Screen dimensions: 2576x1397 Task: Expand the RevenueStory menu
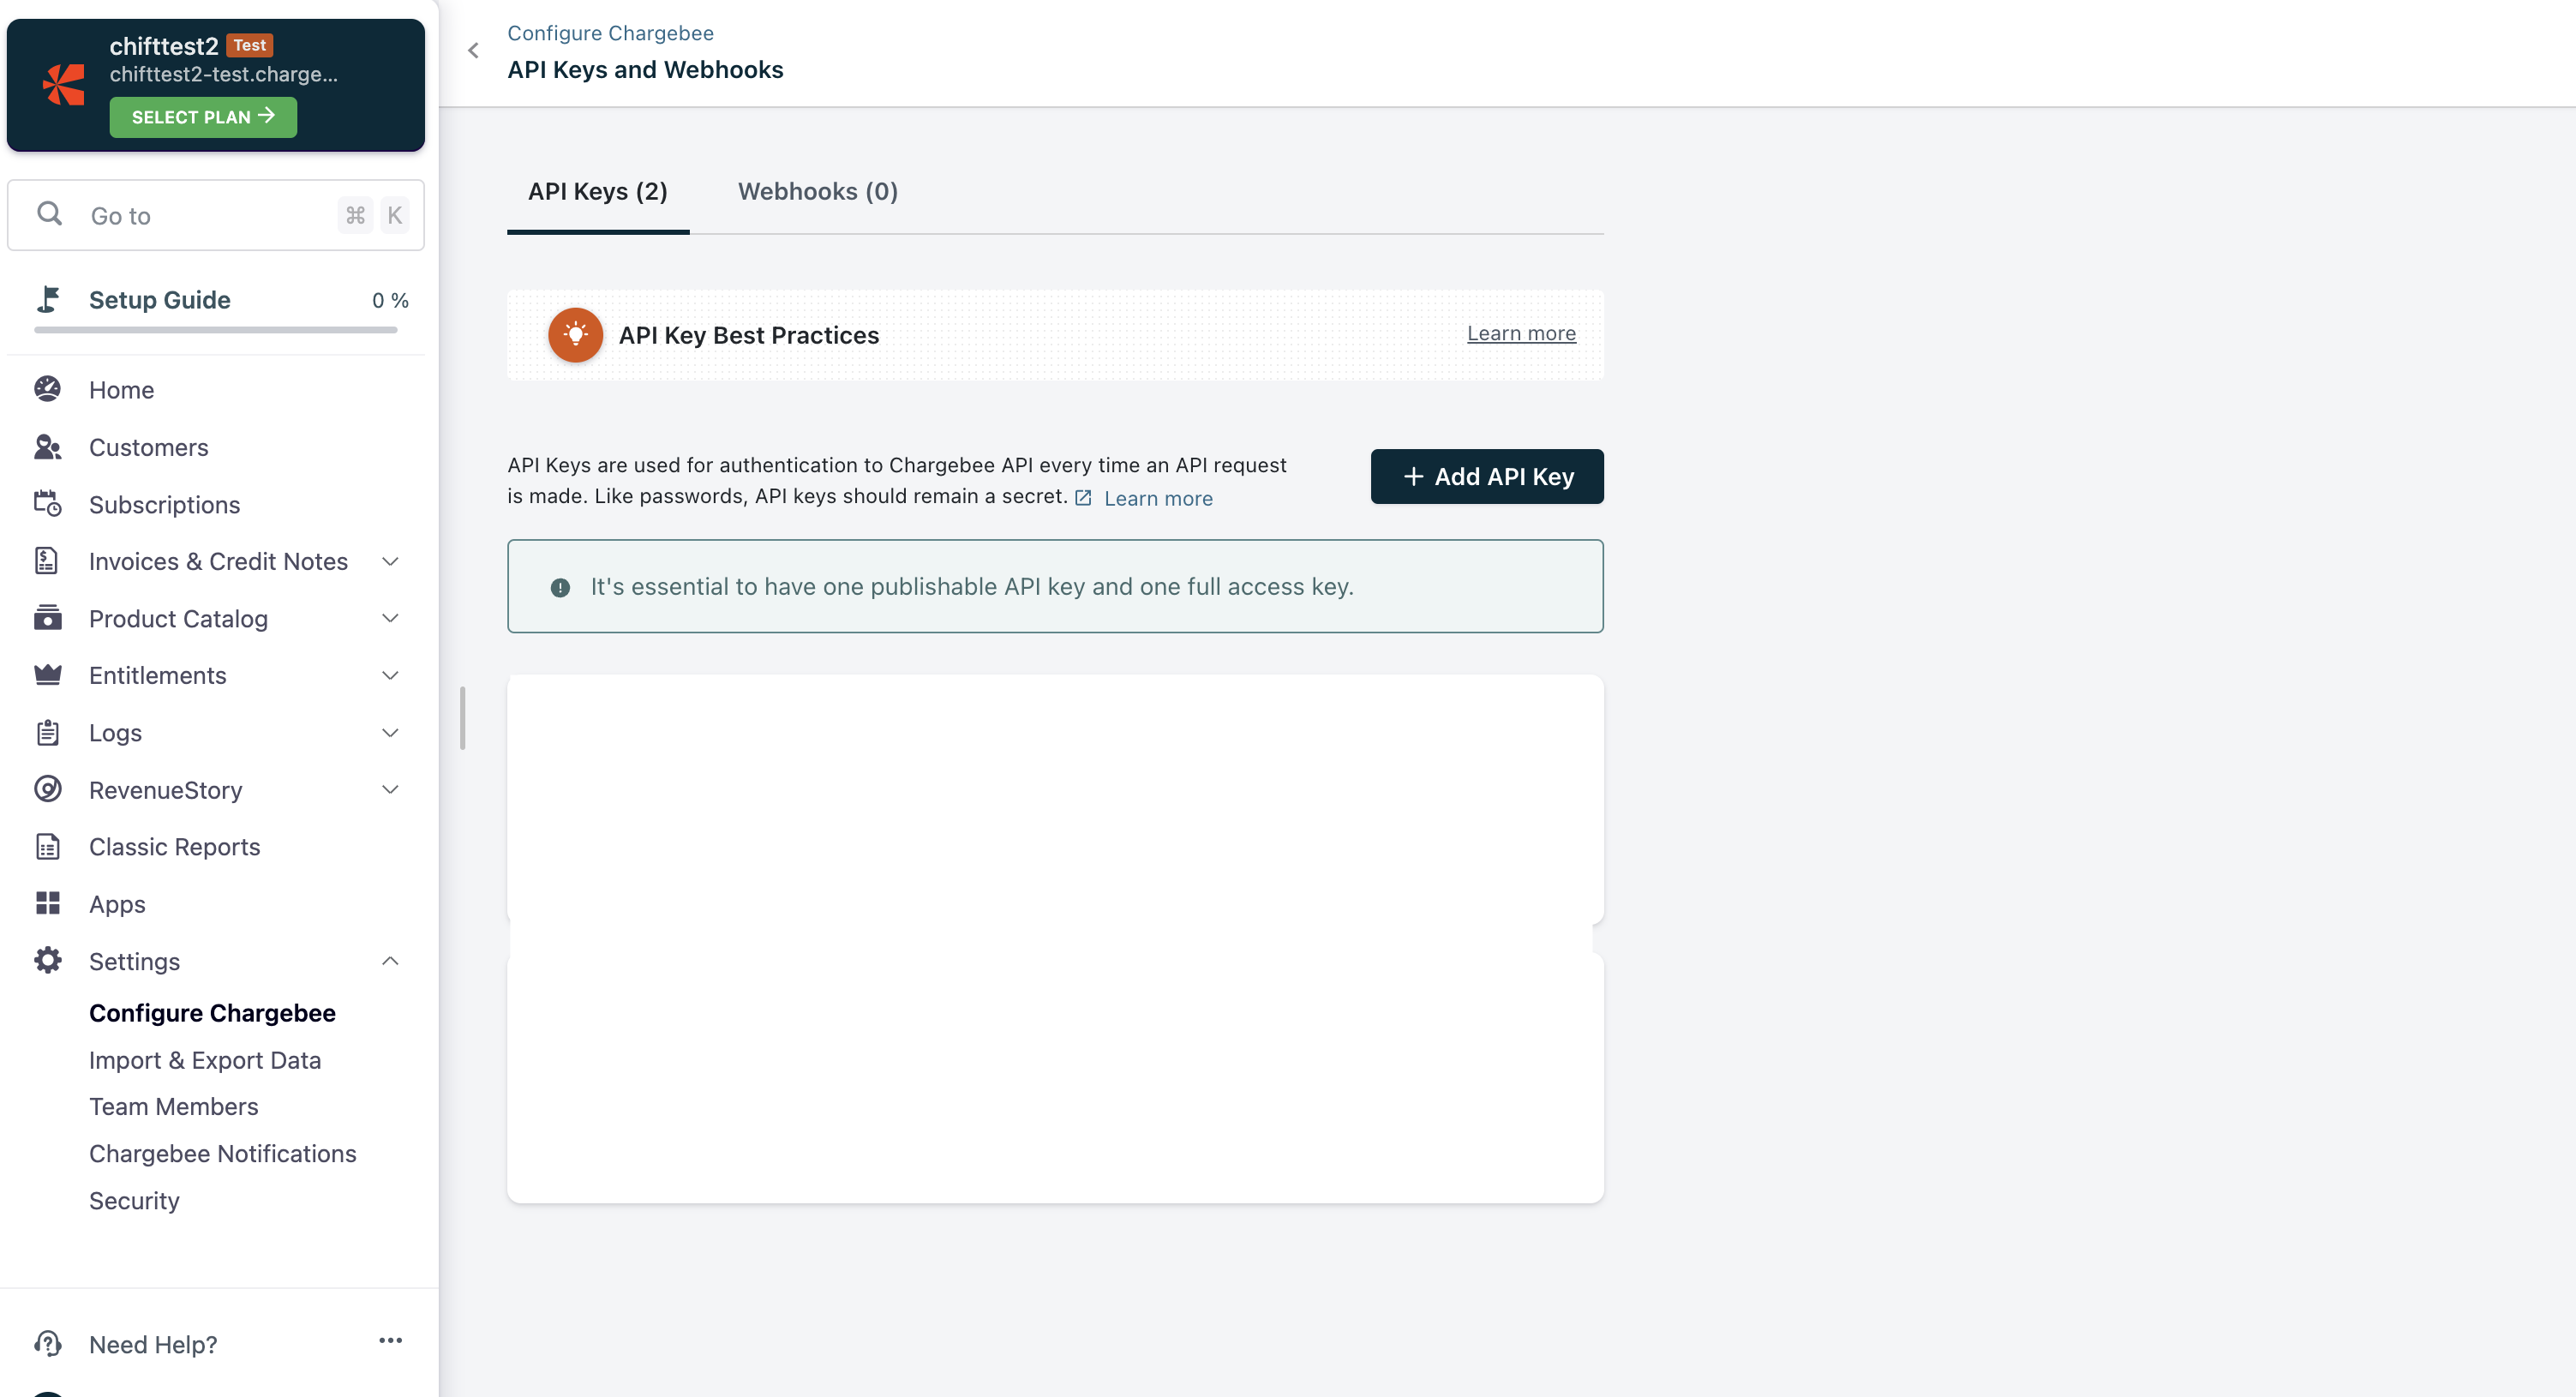(x=390, y=789)
